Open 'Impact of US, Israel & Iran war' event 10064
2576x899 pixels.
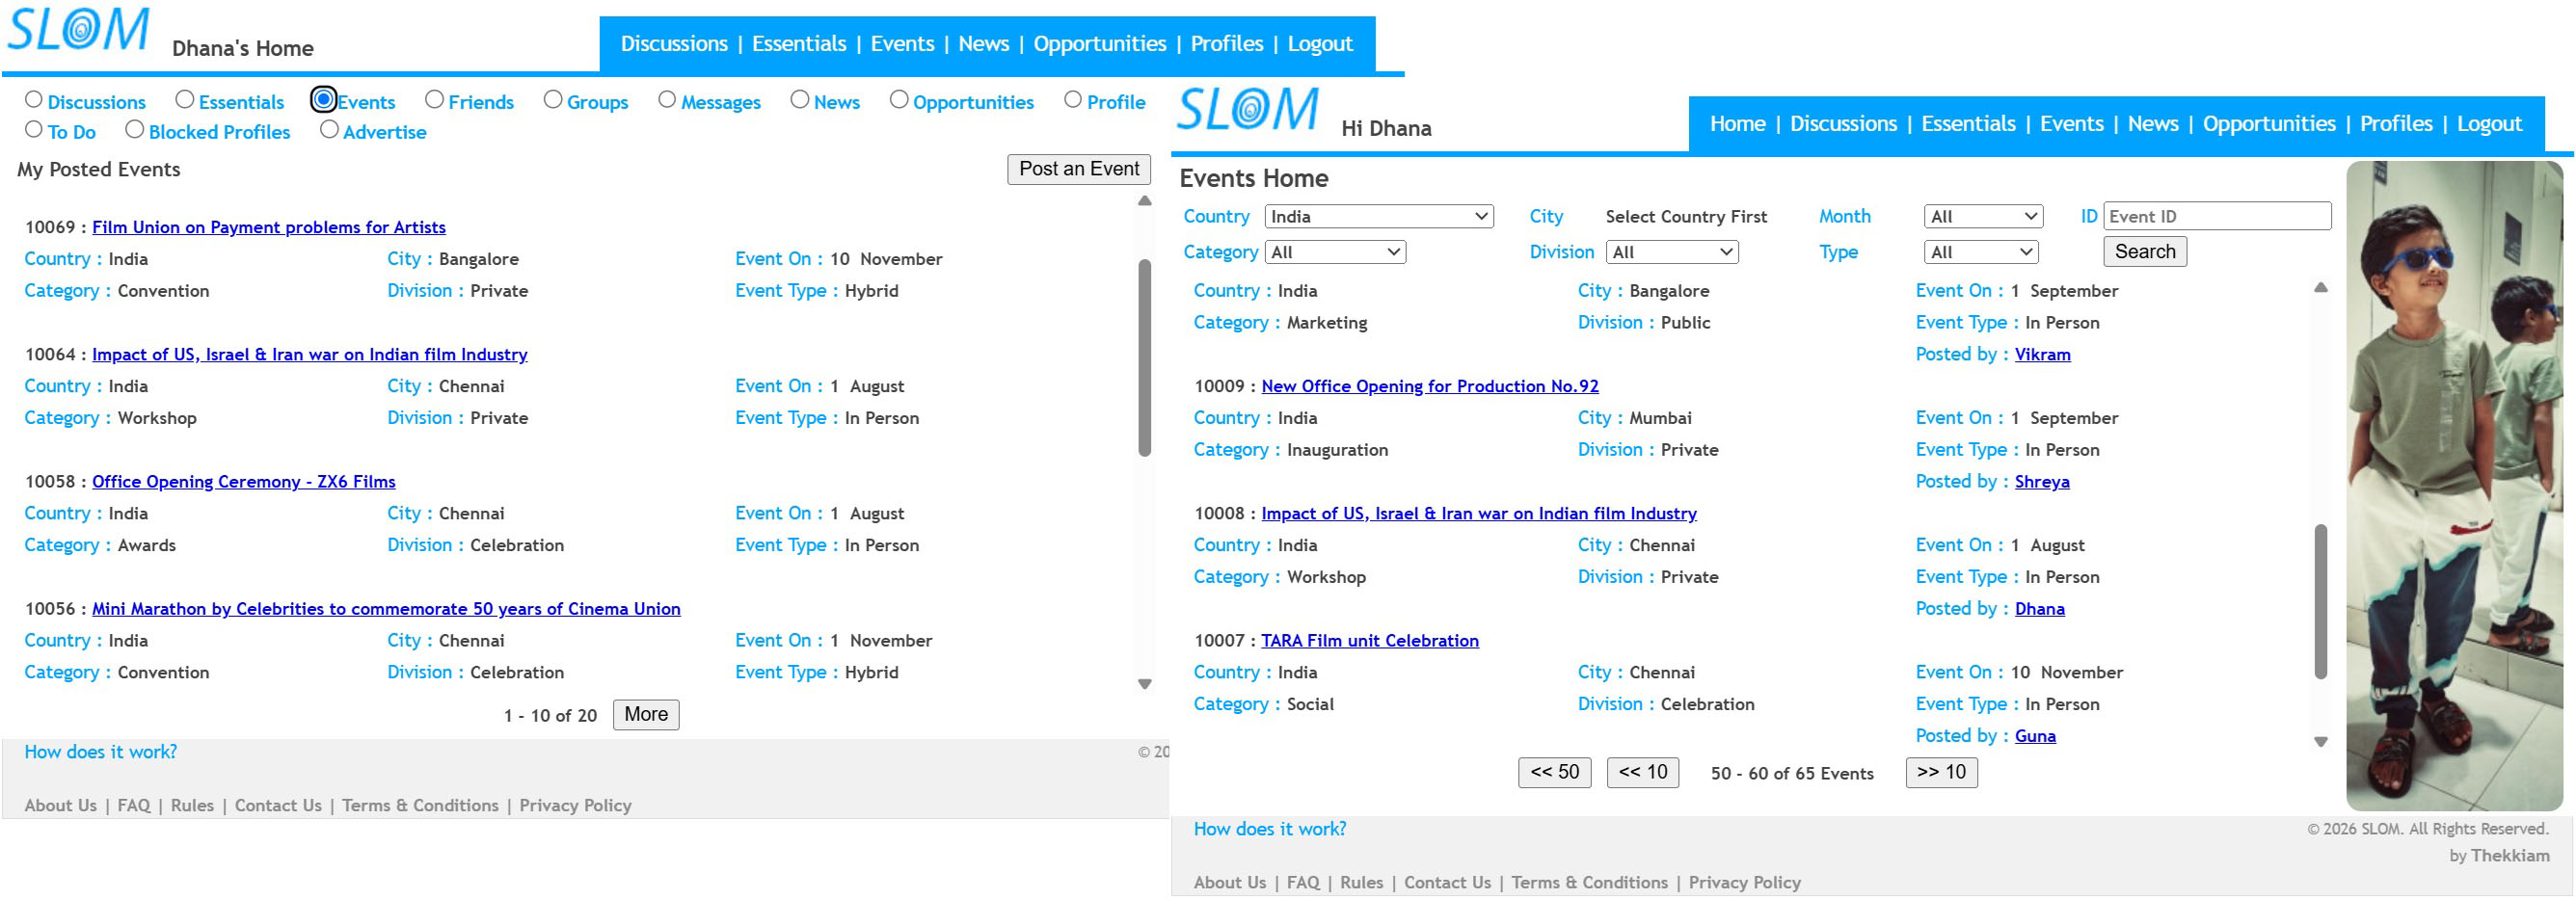[310, 354]
